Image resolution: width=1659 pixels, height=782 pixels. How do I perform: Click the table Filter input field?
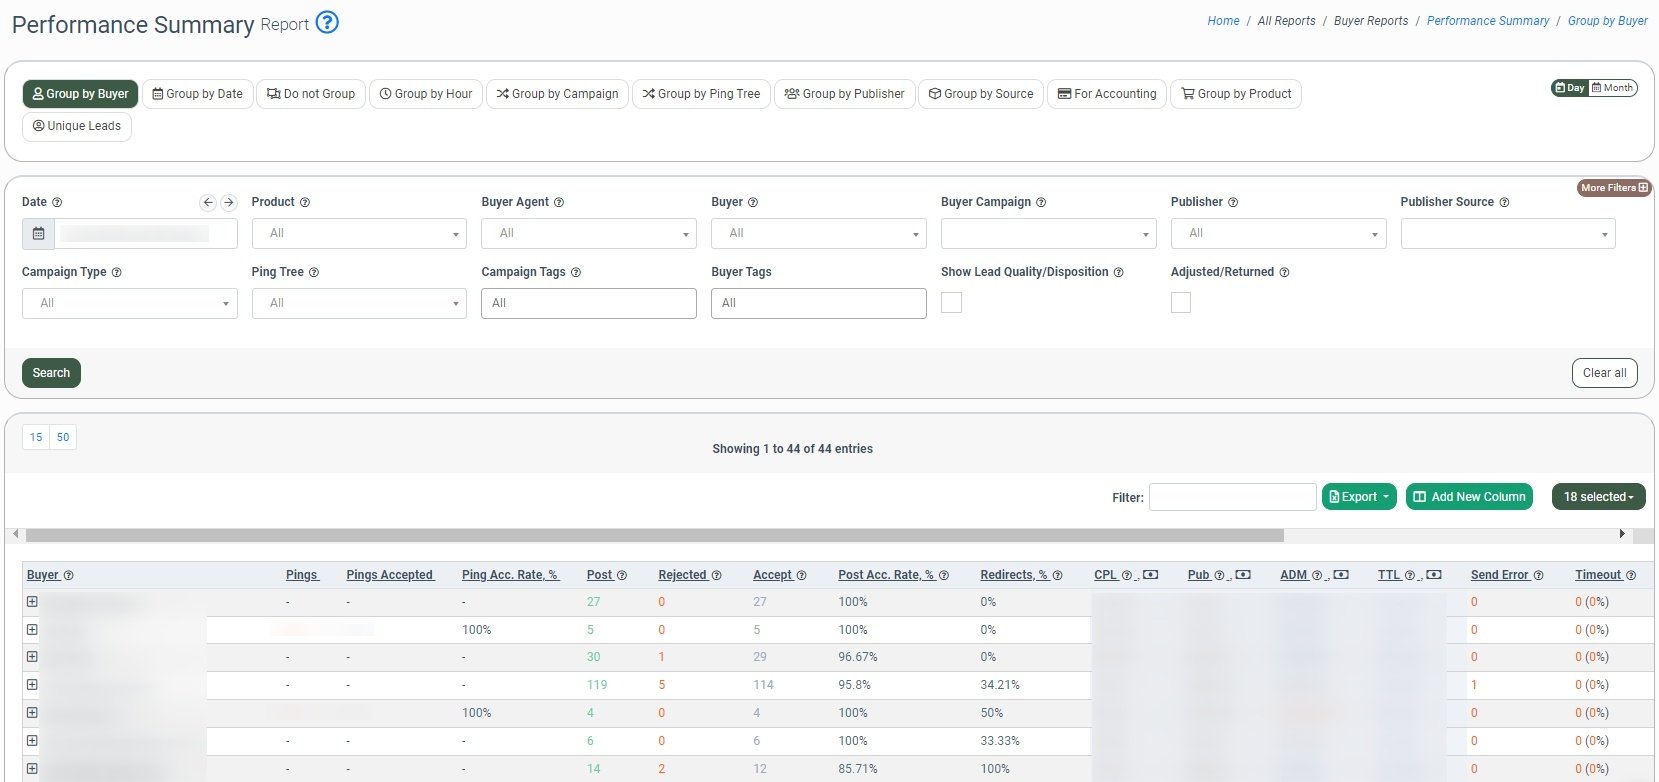click(1232, 497)
